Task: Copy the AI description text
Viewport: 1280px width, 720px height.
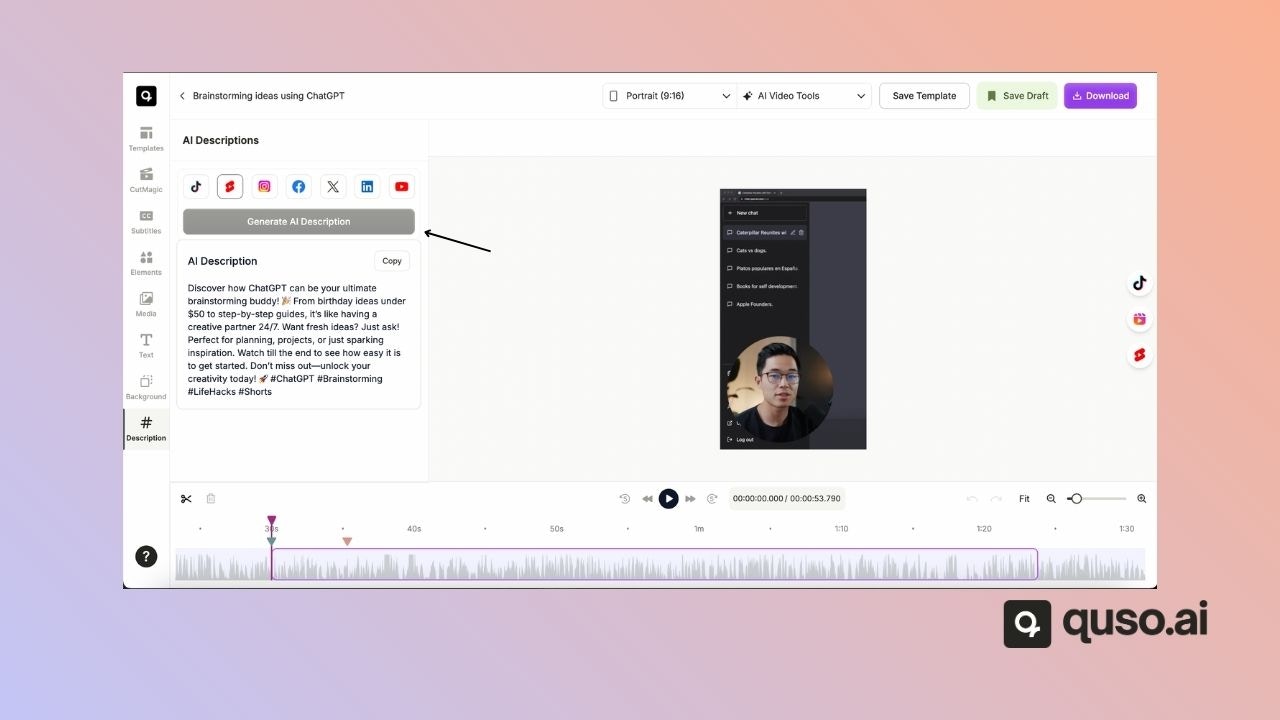Action: click(392, 261)
